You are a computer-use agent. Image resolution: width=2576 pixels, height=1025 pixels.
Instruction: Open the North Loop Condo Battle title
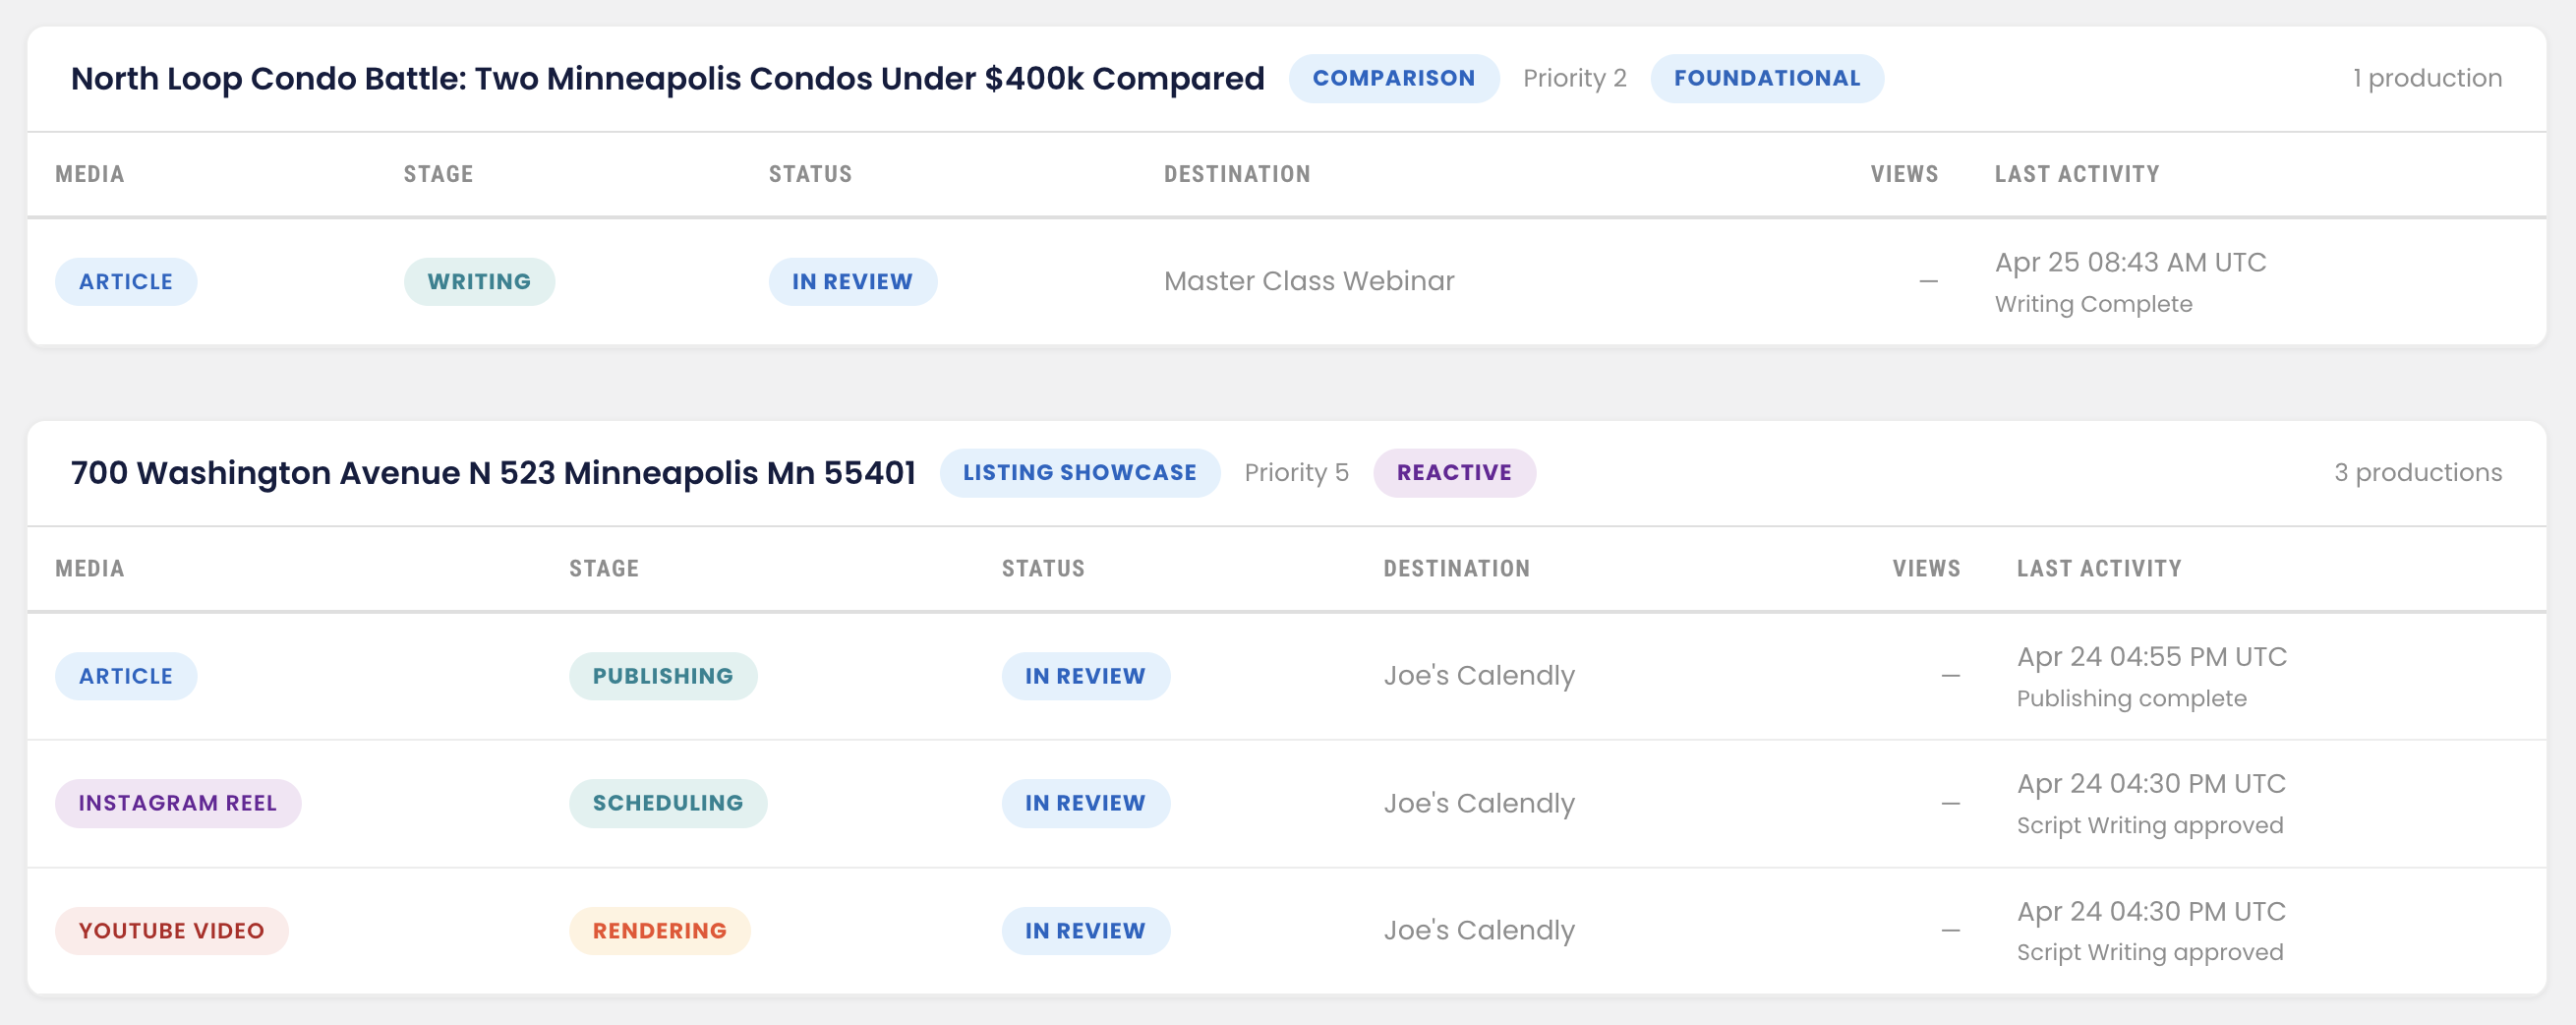(x=667, y=78)
